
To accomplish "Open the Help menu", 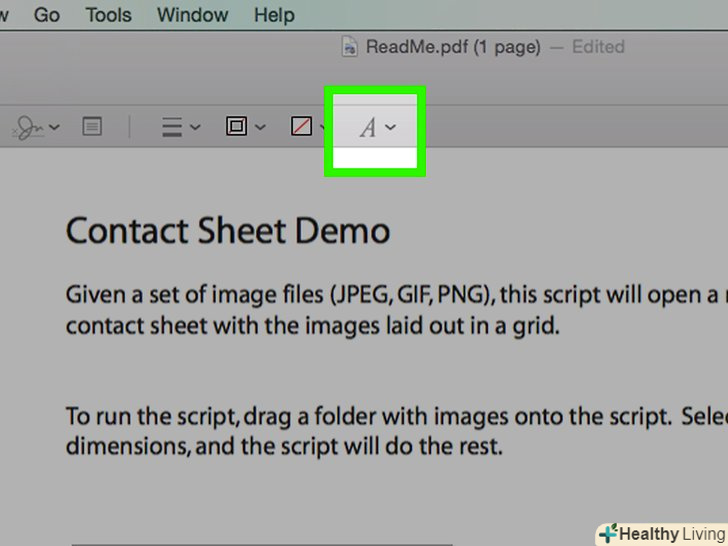I will (274, 15).
